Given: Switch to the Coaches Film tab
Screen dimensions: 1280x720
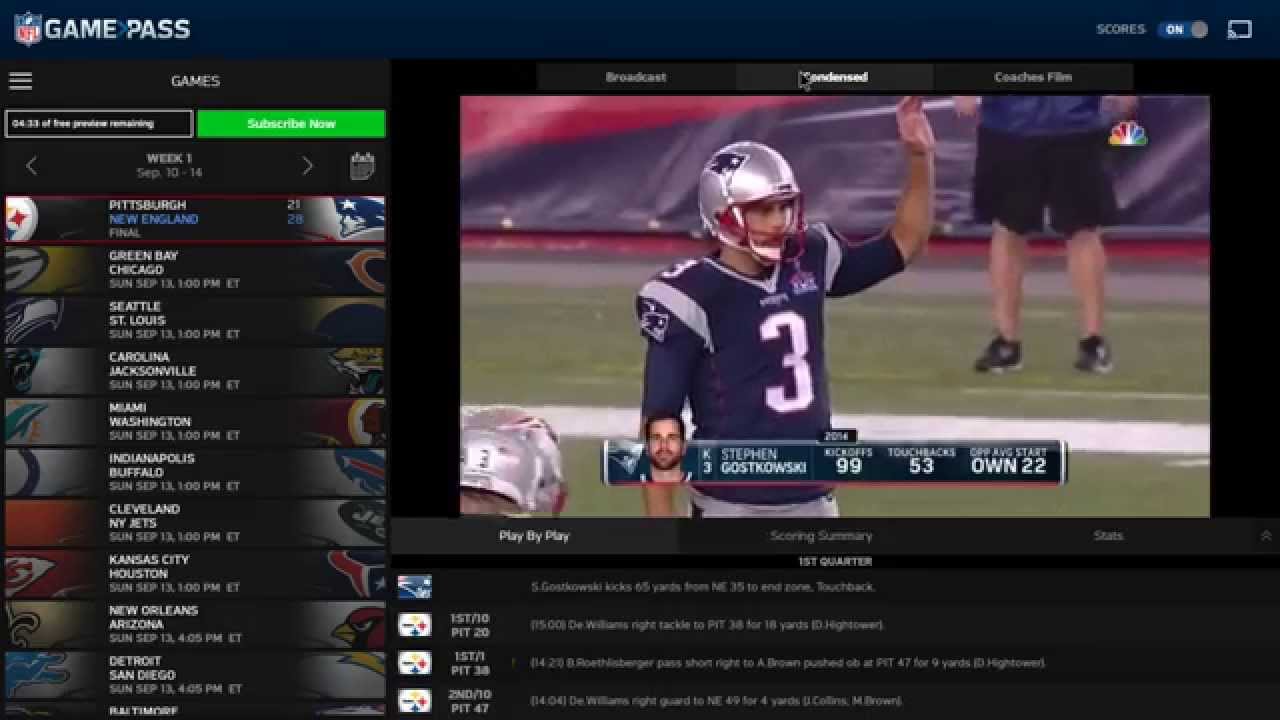Looking at the screenshot, I should click(1033, 77).
